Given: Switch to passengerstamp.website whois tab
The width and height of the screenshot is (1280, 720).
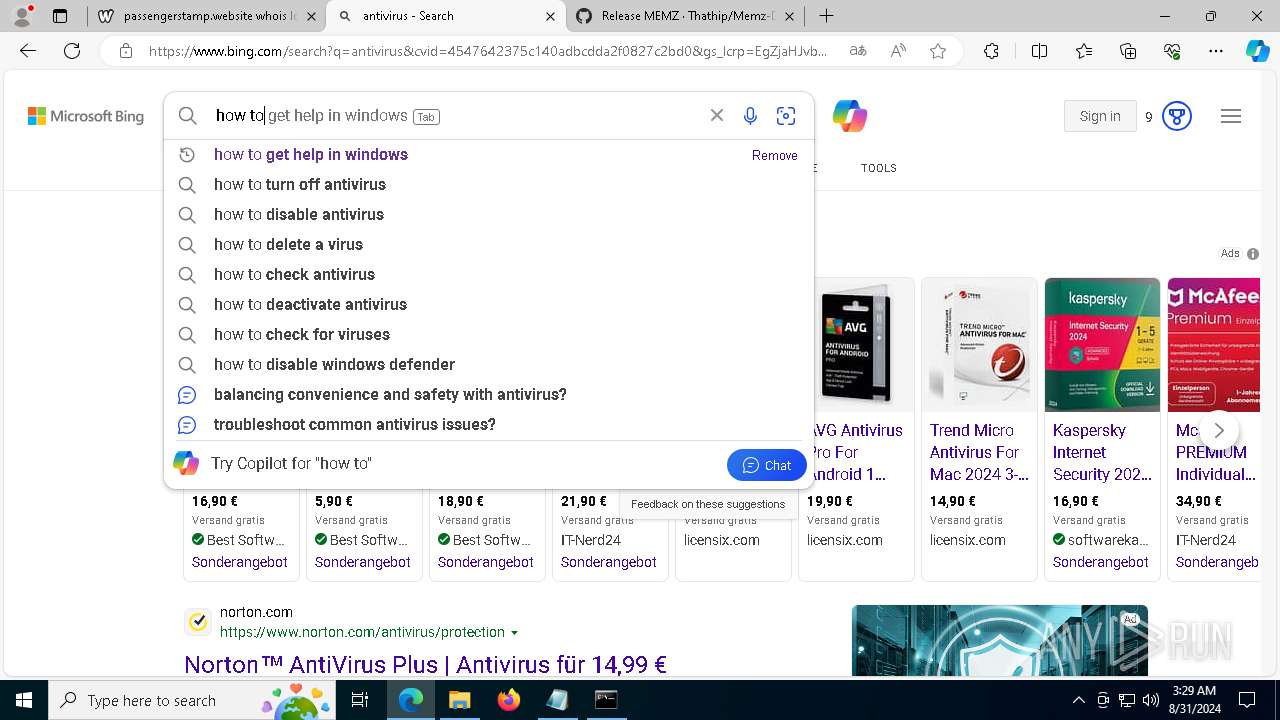Looking at the screenshot, I should click(x=207, y=16).
